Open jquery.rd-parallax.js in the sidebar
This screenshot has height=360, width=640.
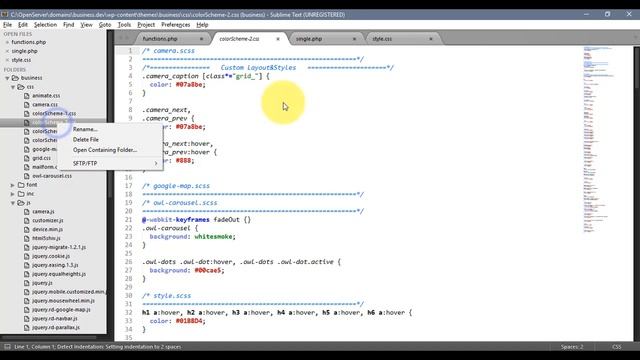(x=56, y=328)
